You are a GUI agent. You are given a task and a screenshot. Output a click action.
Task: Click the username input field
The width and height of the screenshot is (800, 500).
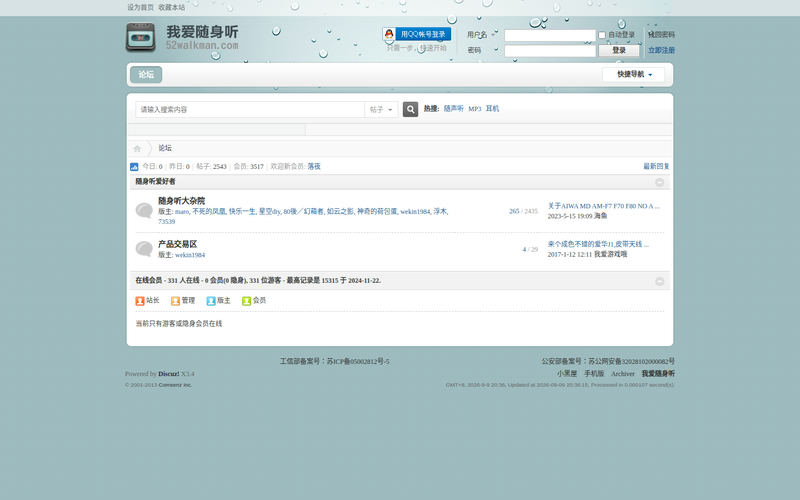pos(550,35)
